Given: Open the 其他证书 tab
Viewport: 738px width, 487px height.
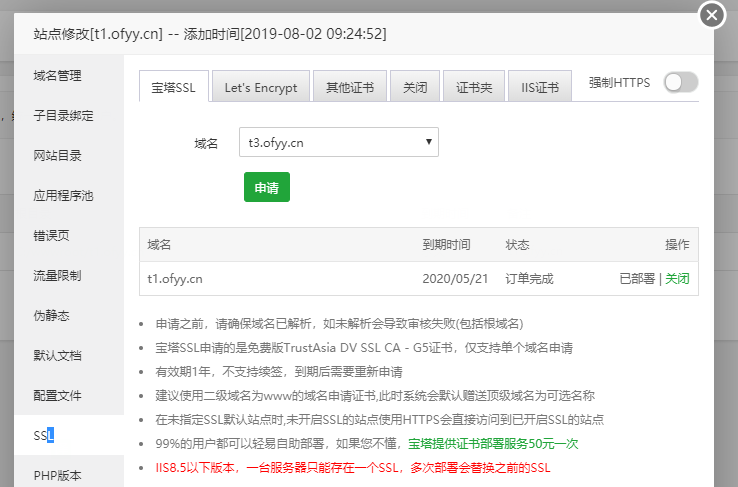Looking at the screenshot, I should 349,87.
